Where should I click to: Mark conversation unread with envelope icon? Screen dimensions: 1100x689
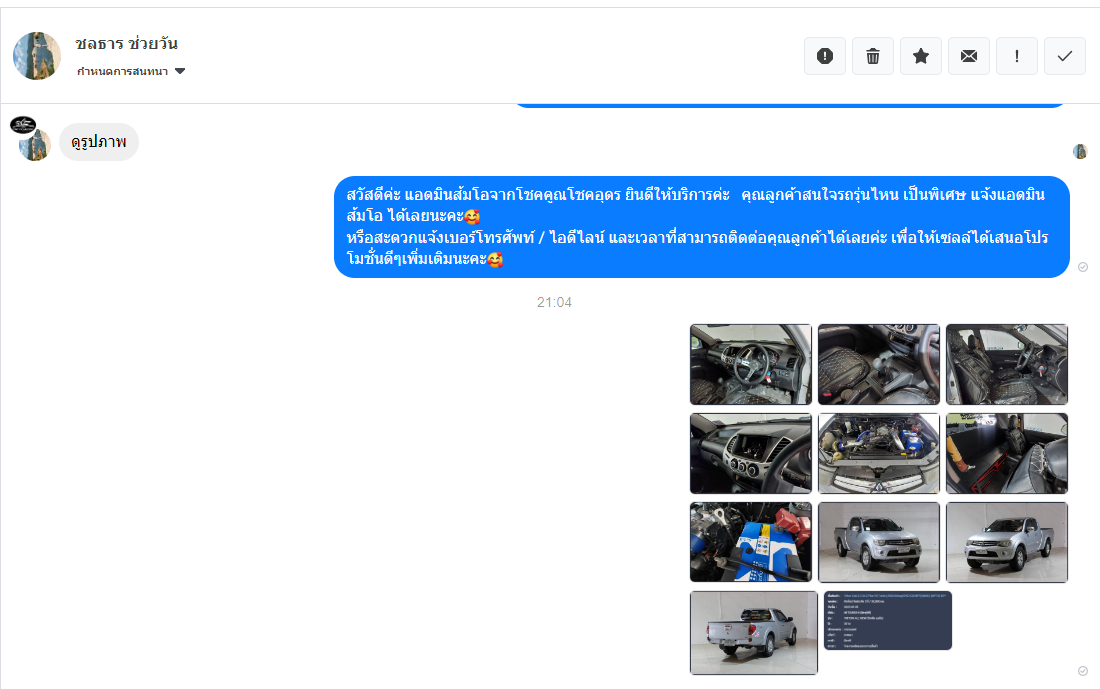[969, 56]
